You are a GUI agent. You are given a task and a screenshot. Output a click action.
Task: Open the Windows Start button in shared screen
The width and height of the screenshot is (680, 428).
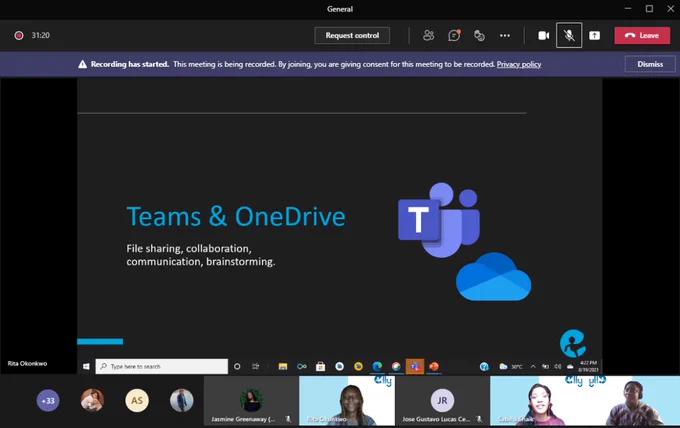[86, 366]
